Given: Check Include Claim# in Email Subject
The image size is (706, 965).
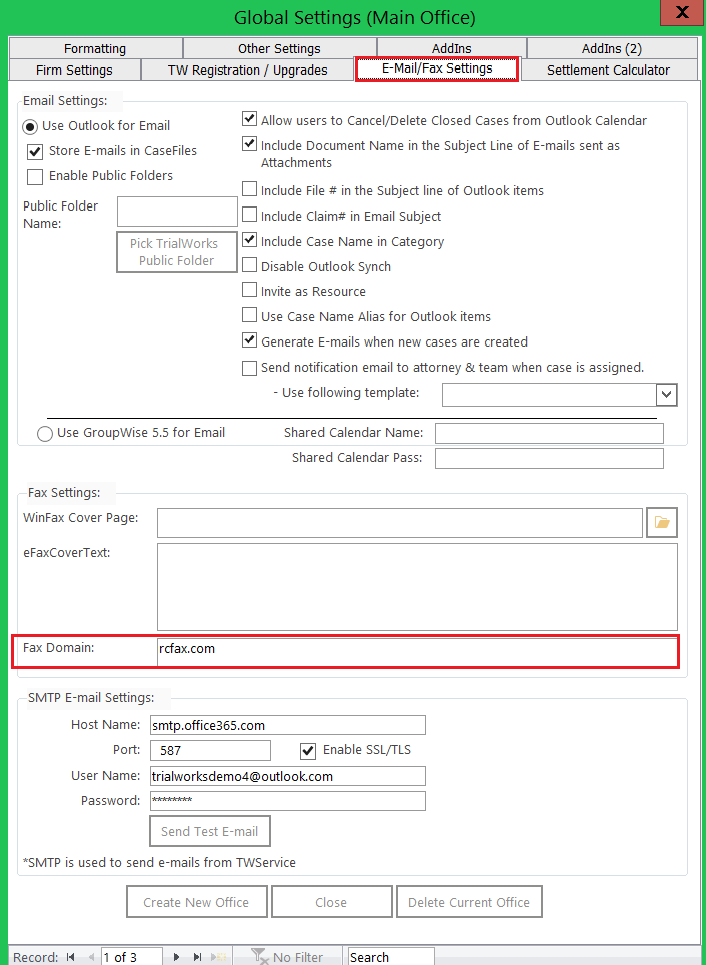Looking at the screenshot, I should pyautogui.click(x=249, y=214).
